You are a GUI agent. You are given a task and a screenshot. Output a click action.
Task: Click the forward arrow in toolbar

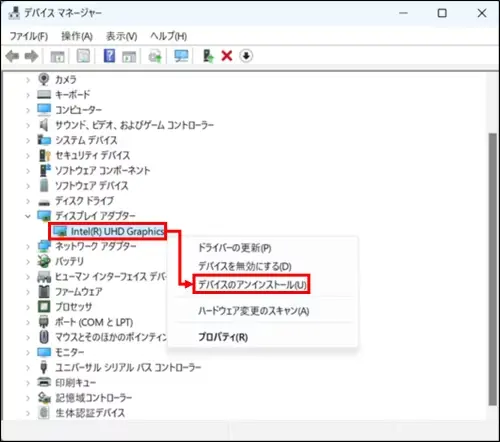coord(31,56)
